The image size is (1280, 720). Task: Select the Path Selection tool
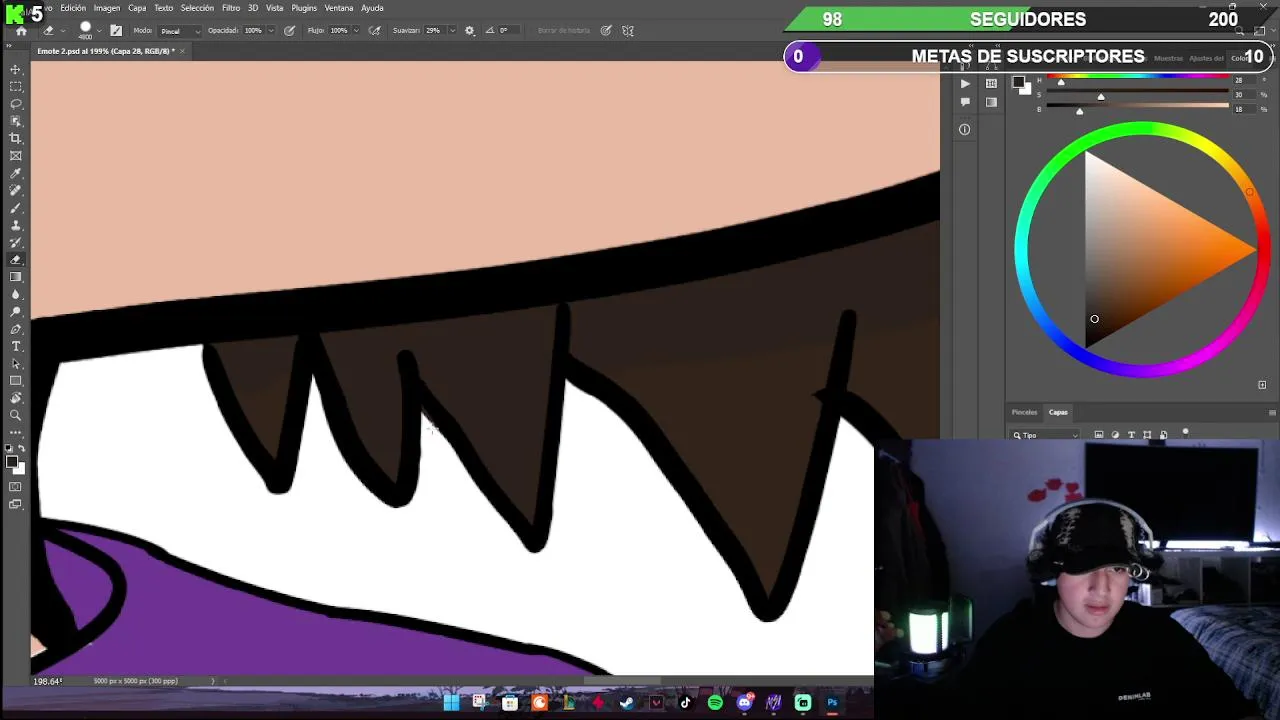16,364
